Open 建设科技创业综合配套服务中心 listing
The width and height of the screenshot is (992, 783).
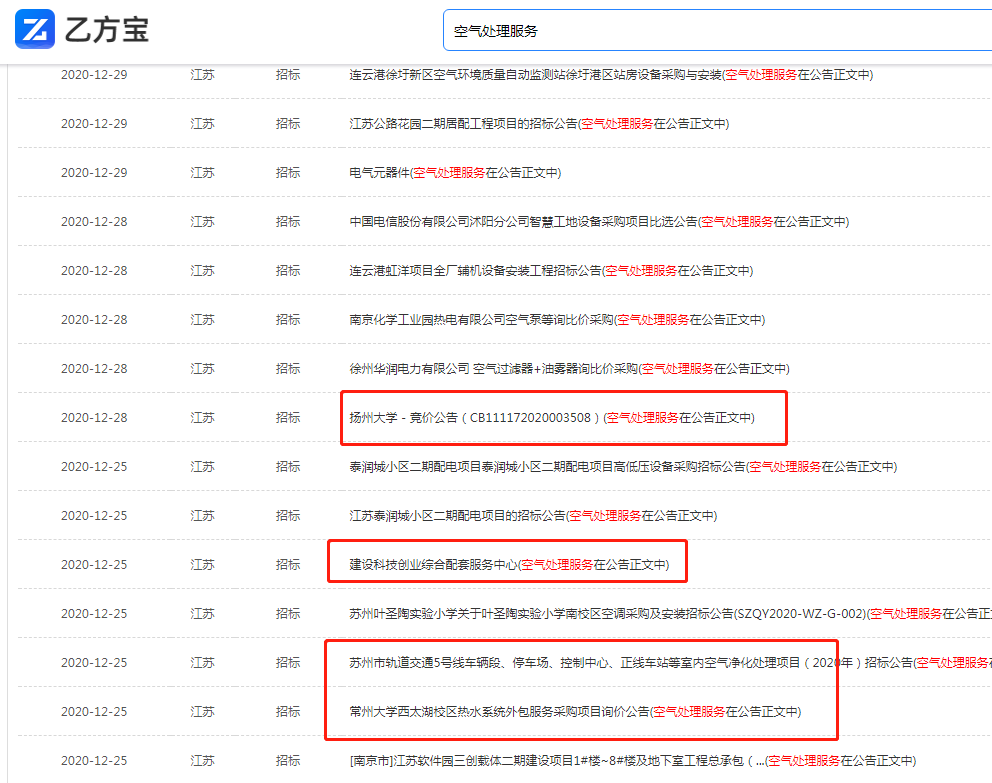pos(509,565)
